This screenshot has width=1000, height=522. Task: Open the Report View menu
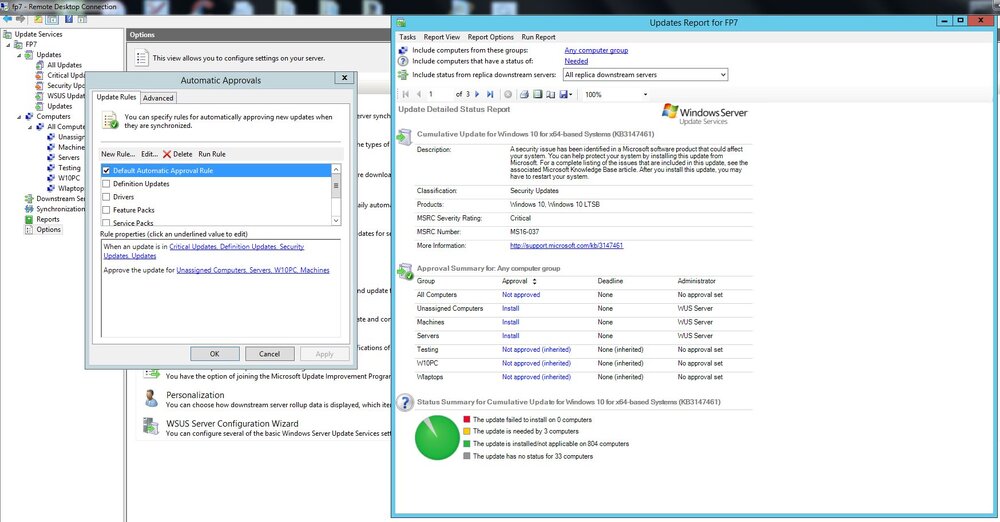pyautogui.click(x=441, y=37)
